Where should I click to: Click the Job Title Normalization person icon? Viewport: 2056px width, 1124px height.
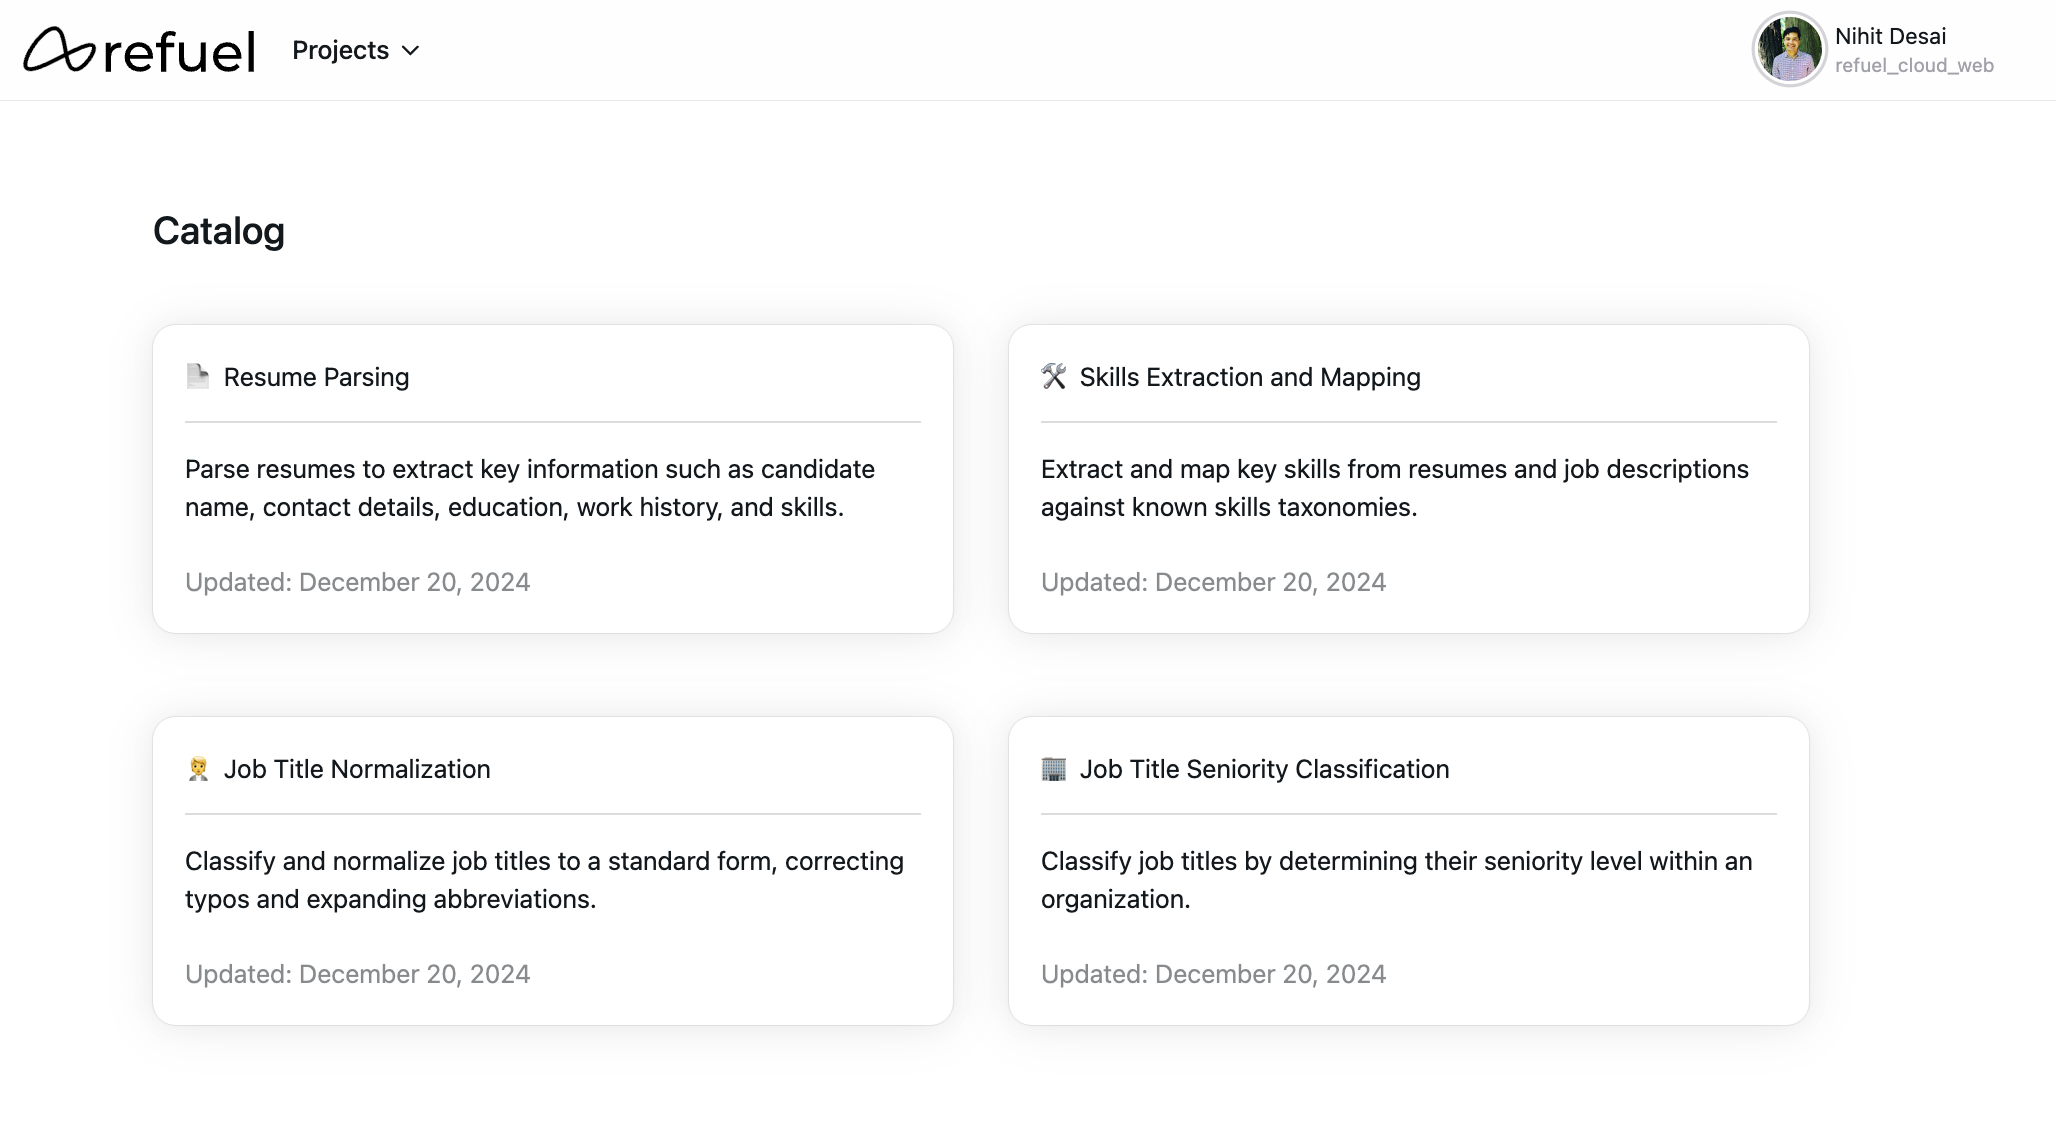(x=198, y=768)
